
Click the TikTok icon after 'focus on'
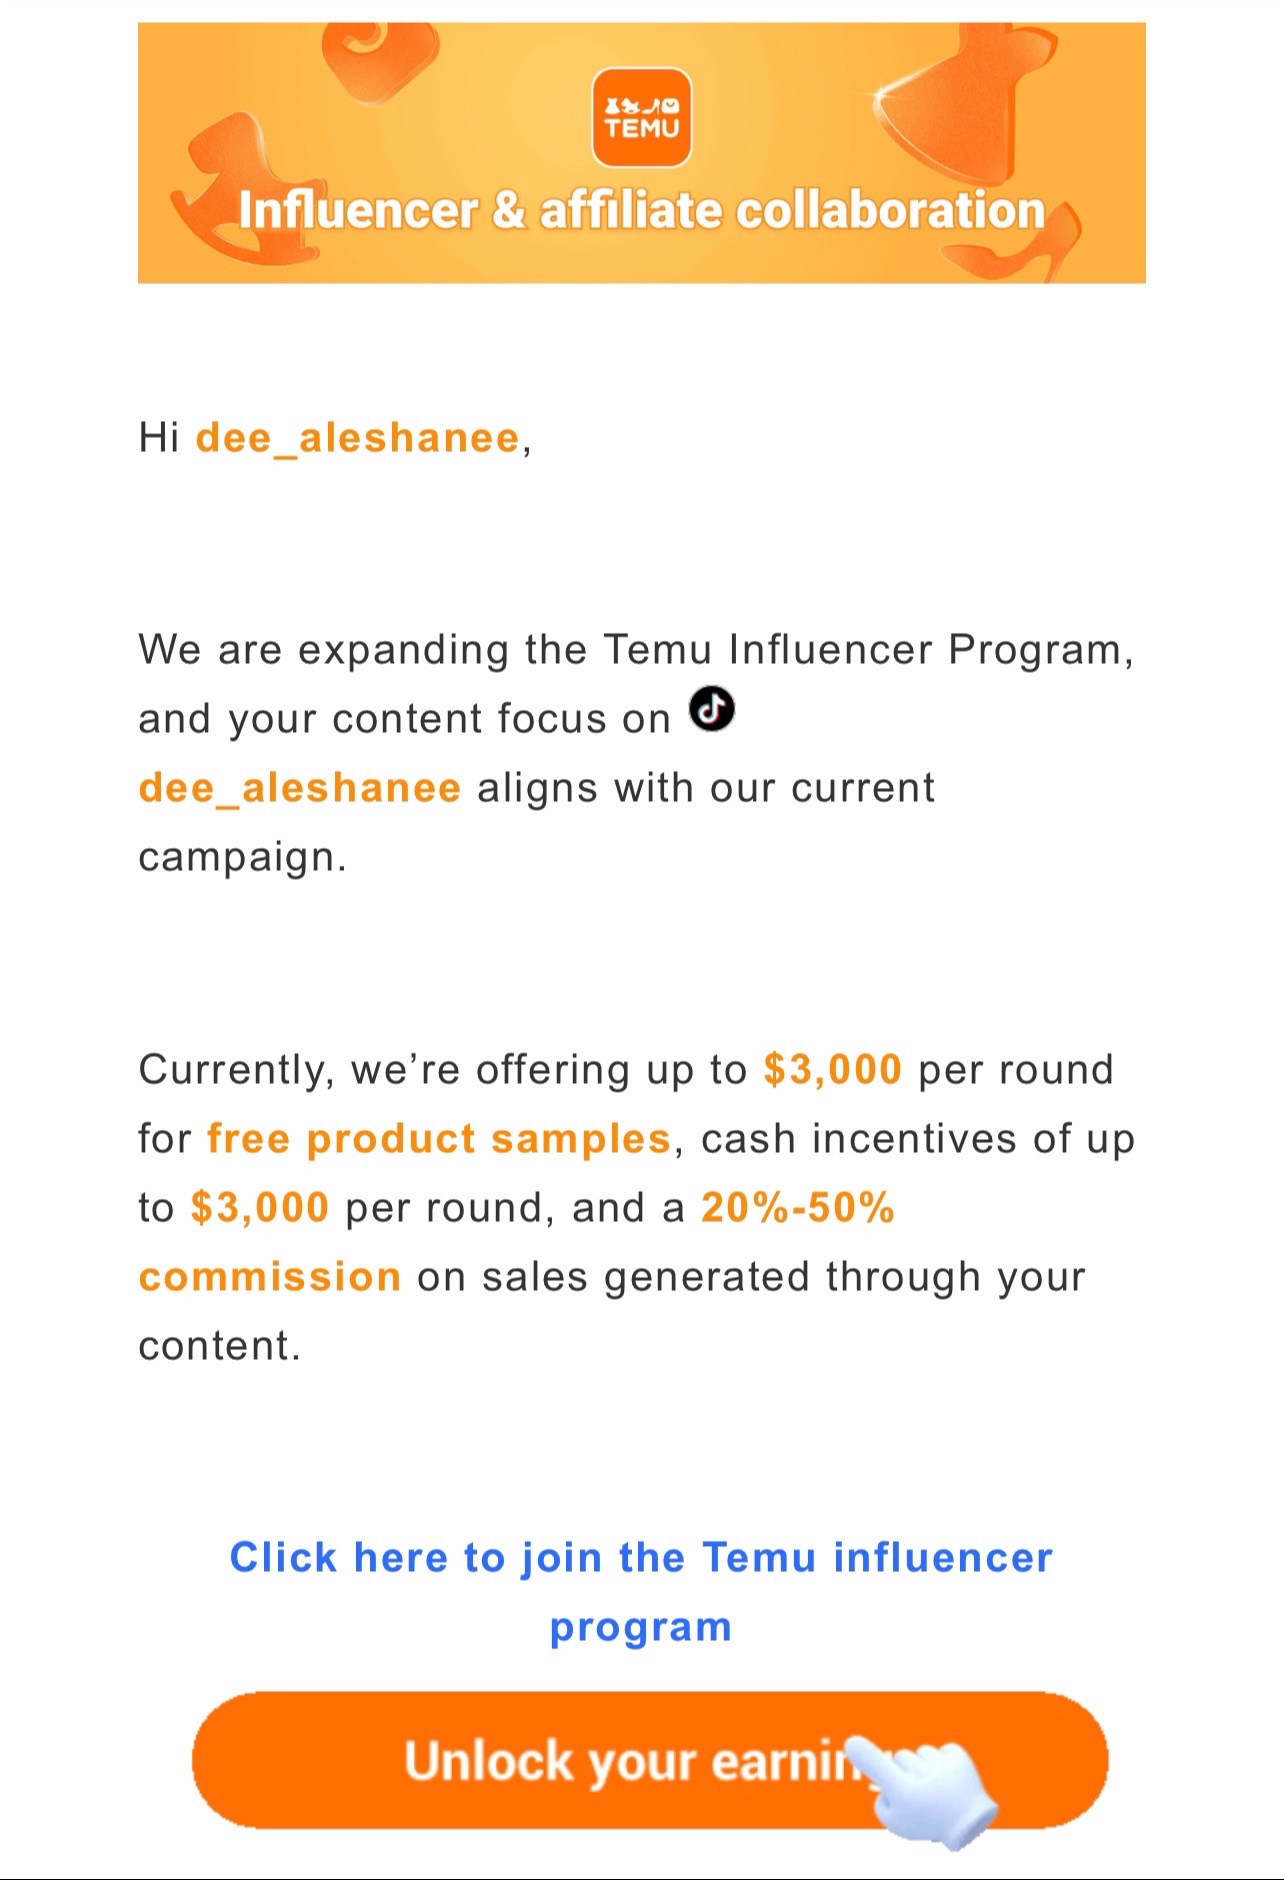712,709
